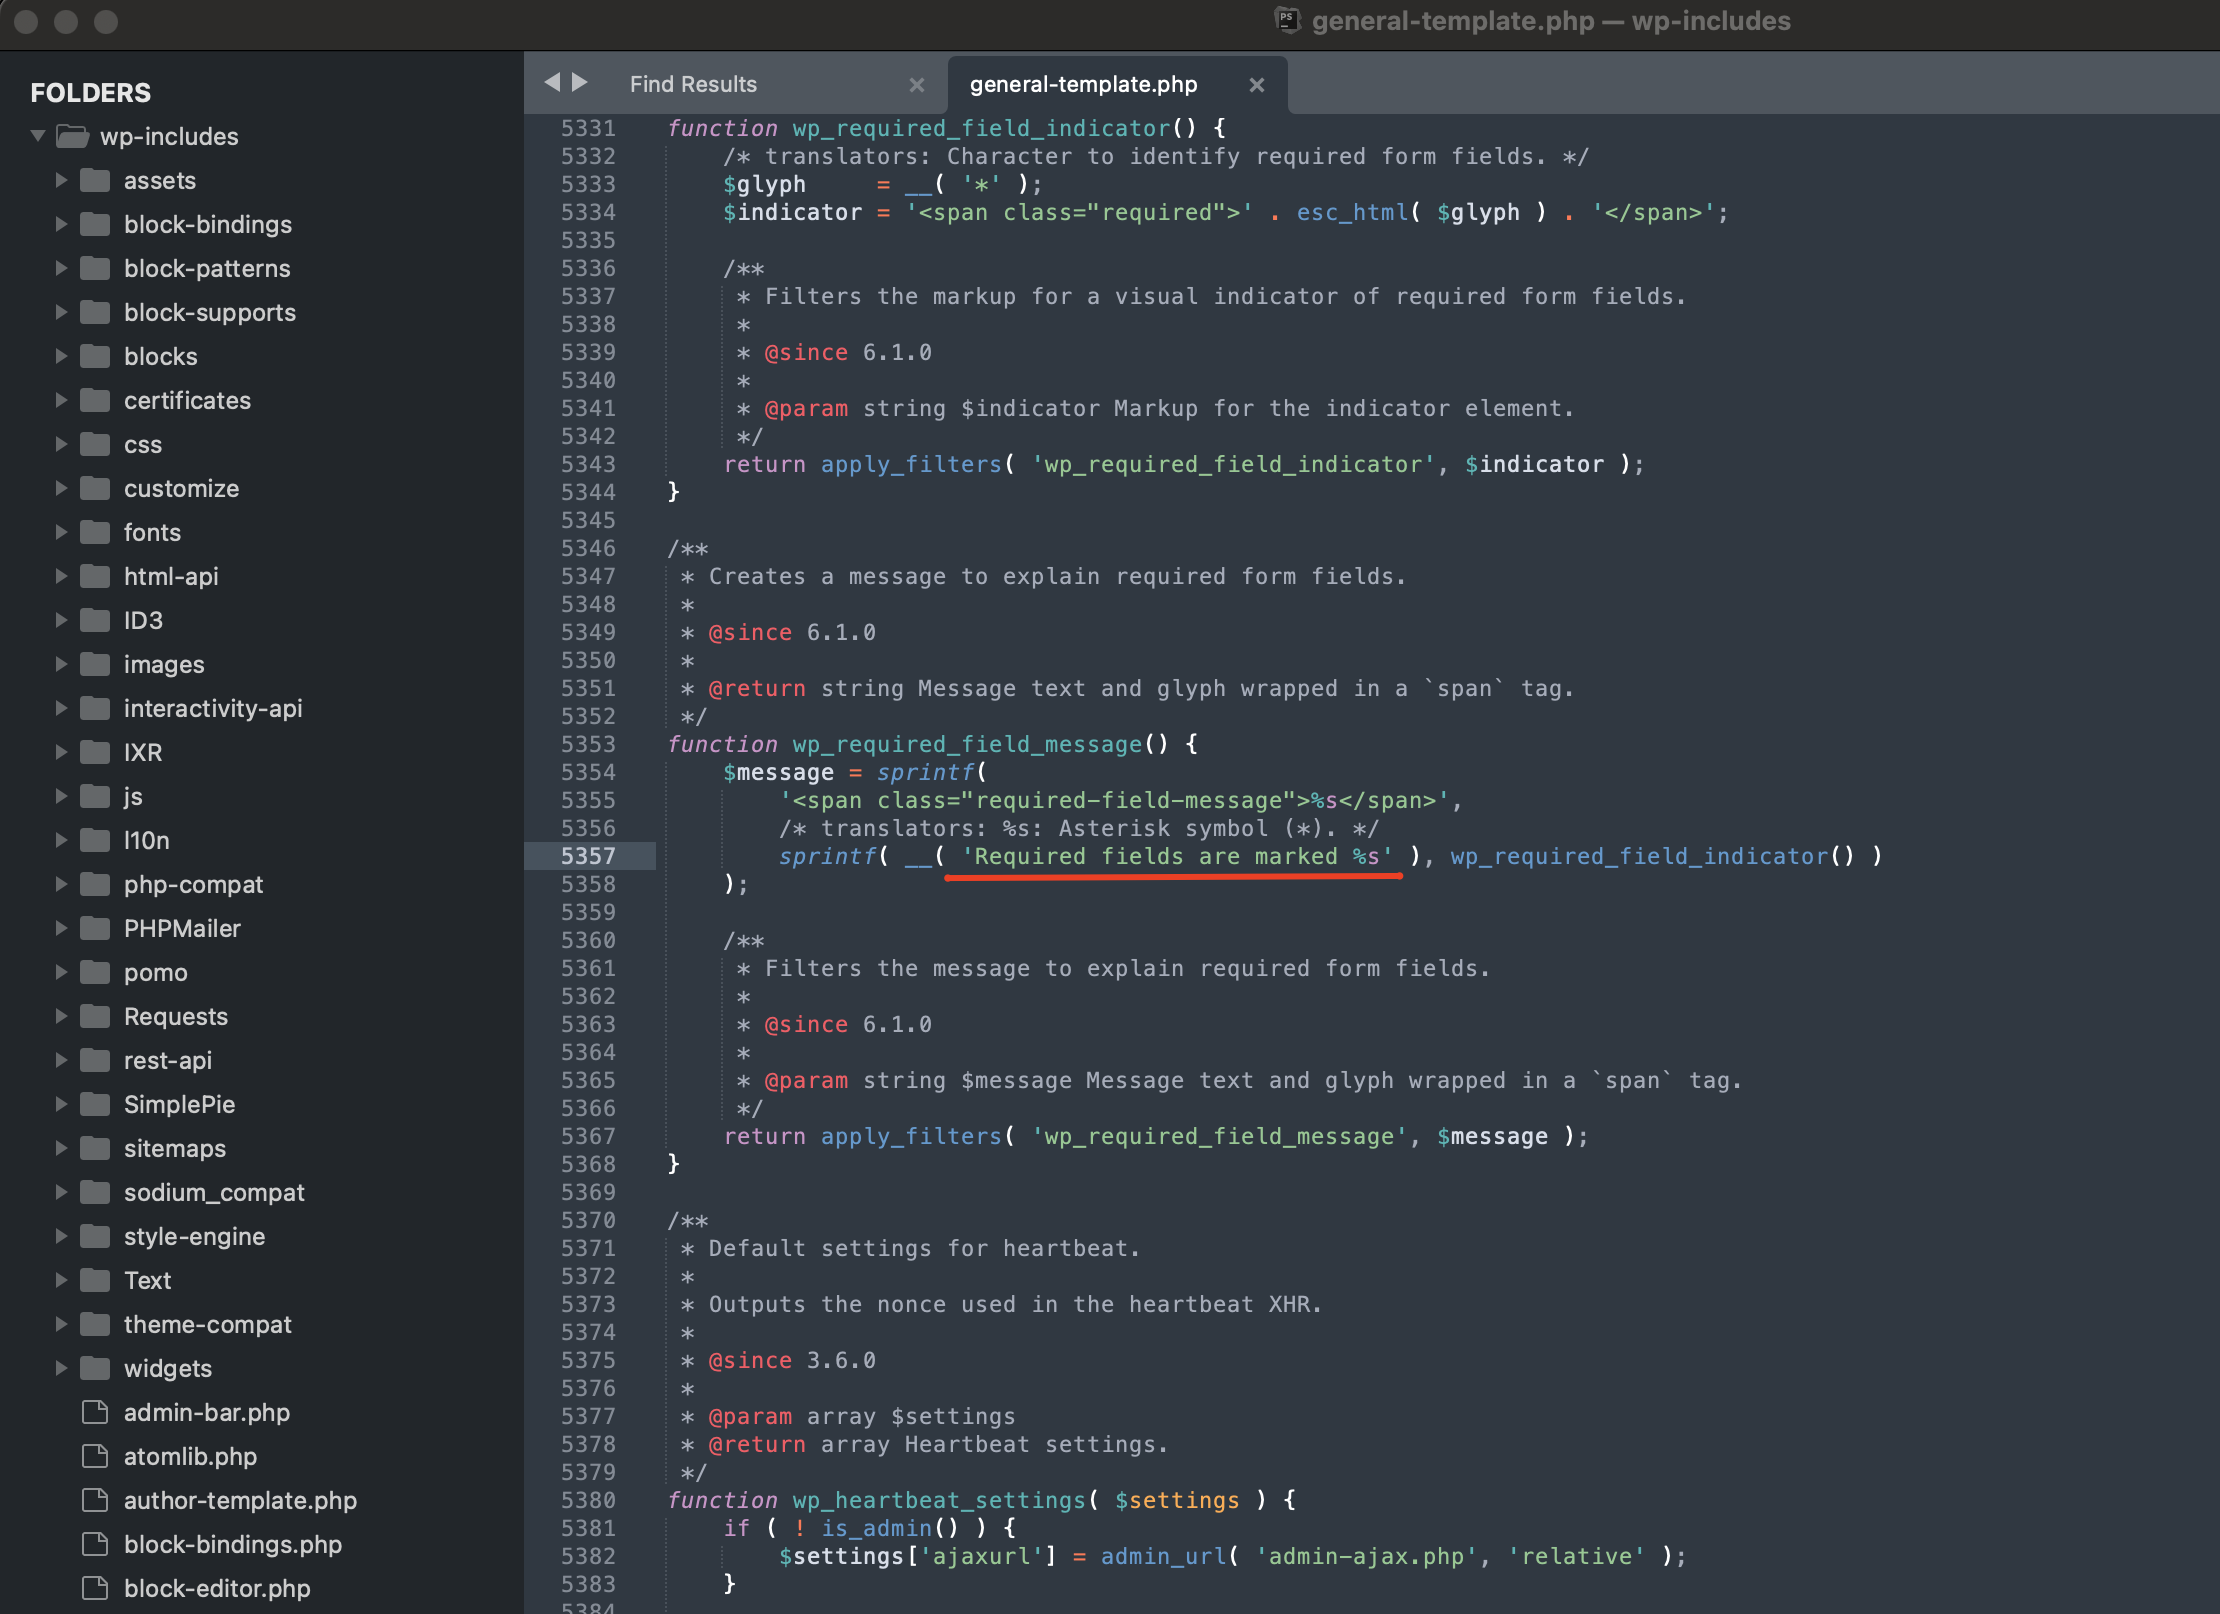Click the wp-includes folder name
The height and width of the screenshot is (1614, 2220).
pos(169,136)
